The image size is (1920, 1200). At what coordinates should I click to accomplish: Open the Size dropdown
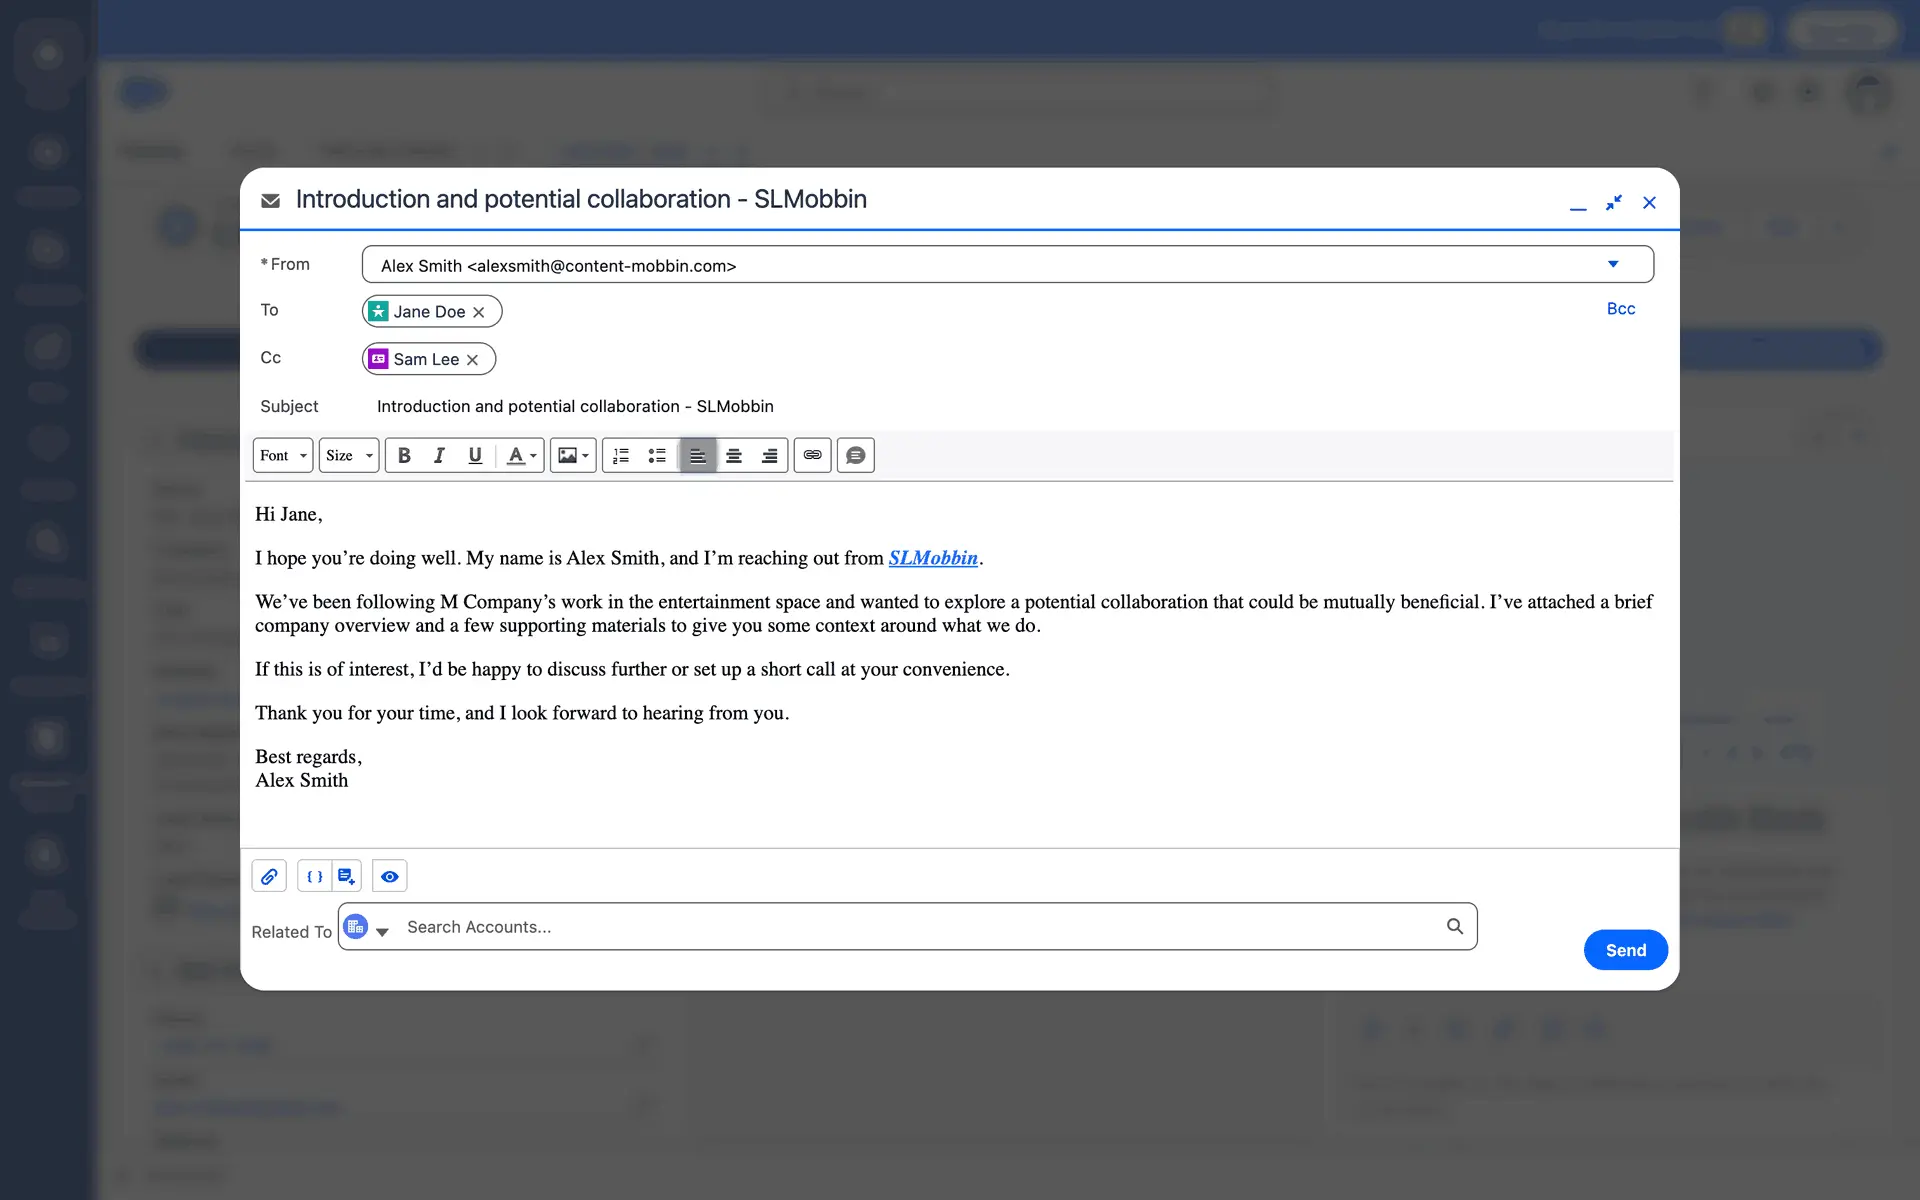coord(348,456)
